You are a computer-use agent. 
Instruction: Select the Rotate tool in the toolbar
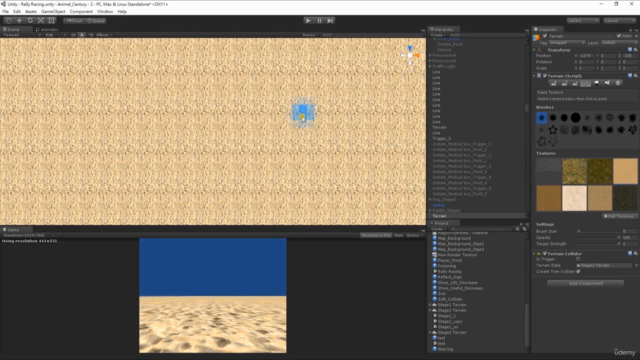tap(30, 20)
